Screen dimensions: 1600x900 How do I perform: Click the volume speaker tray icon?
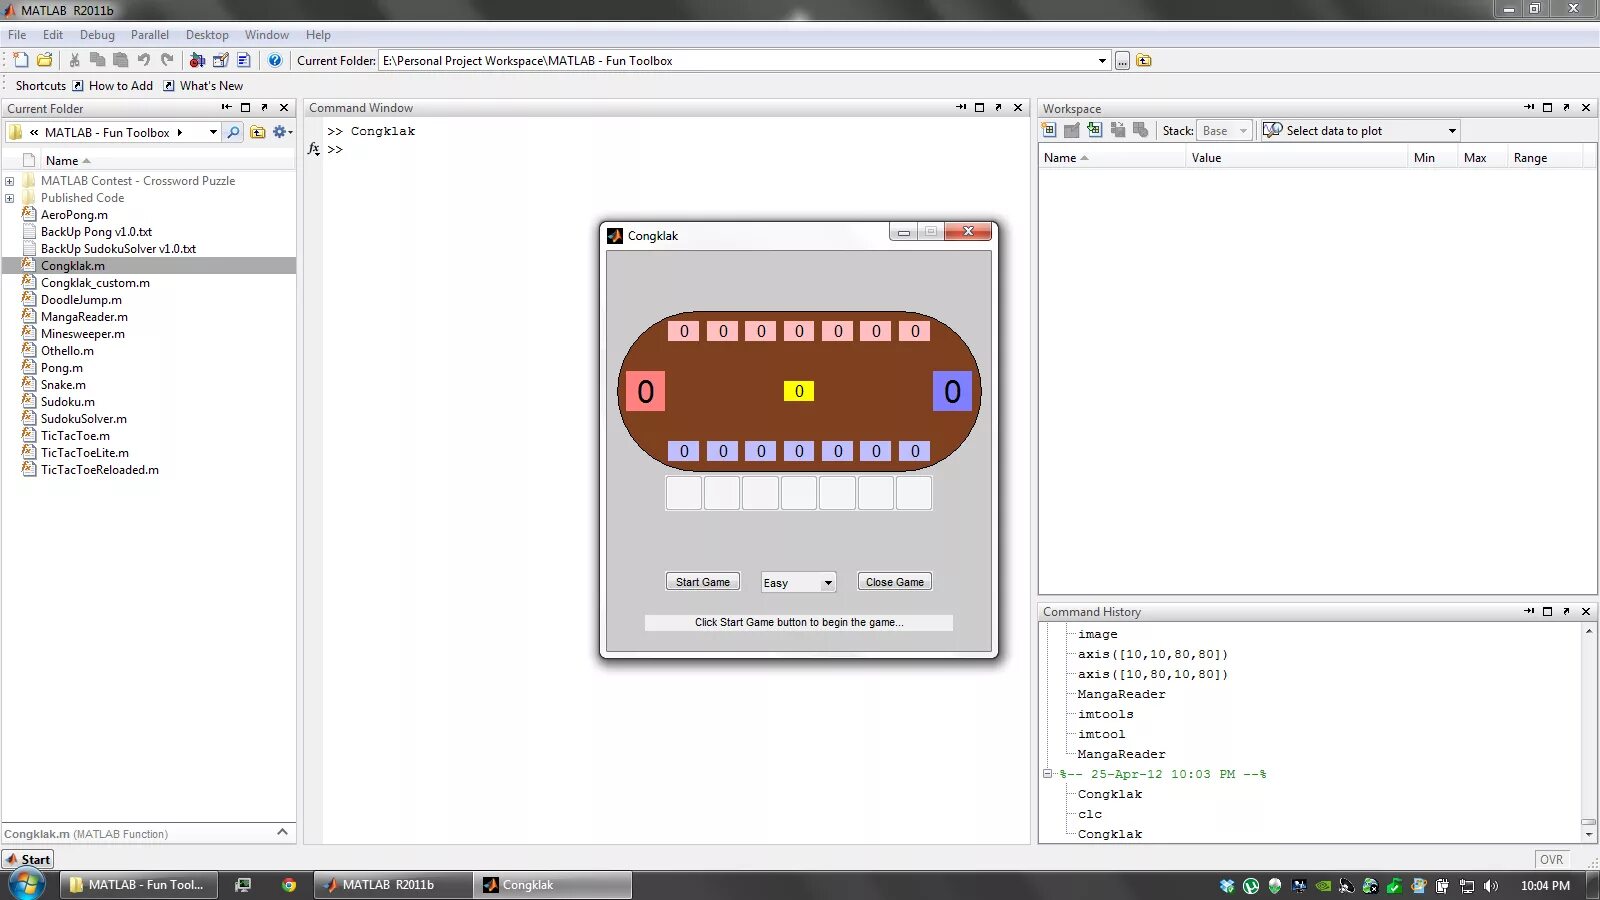(x=1491, y=886)
